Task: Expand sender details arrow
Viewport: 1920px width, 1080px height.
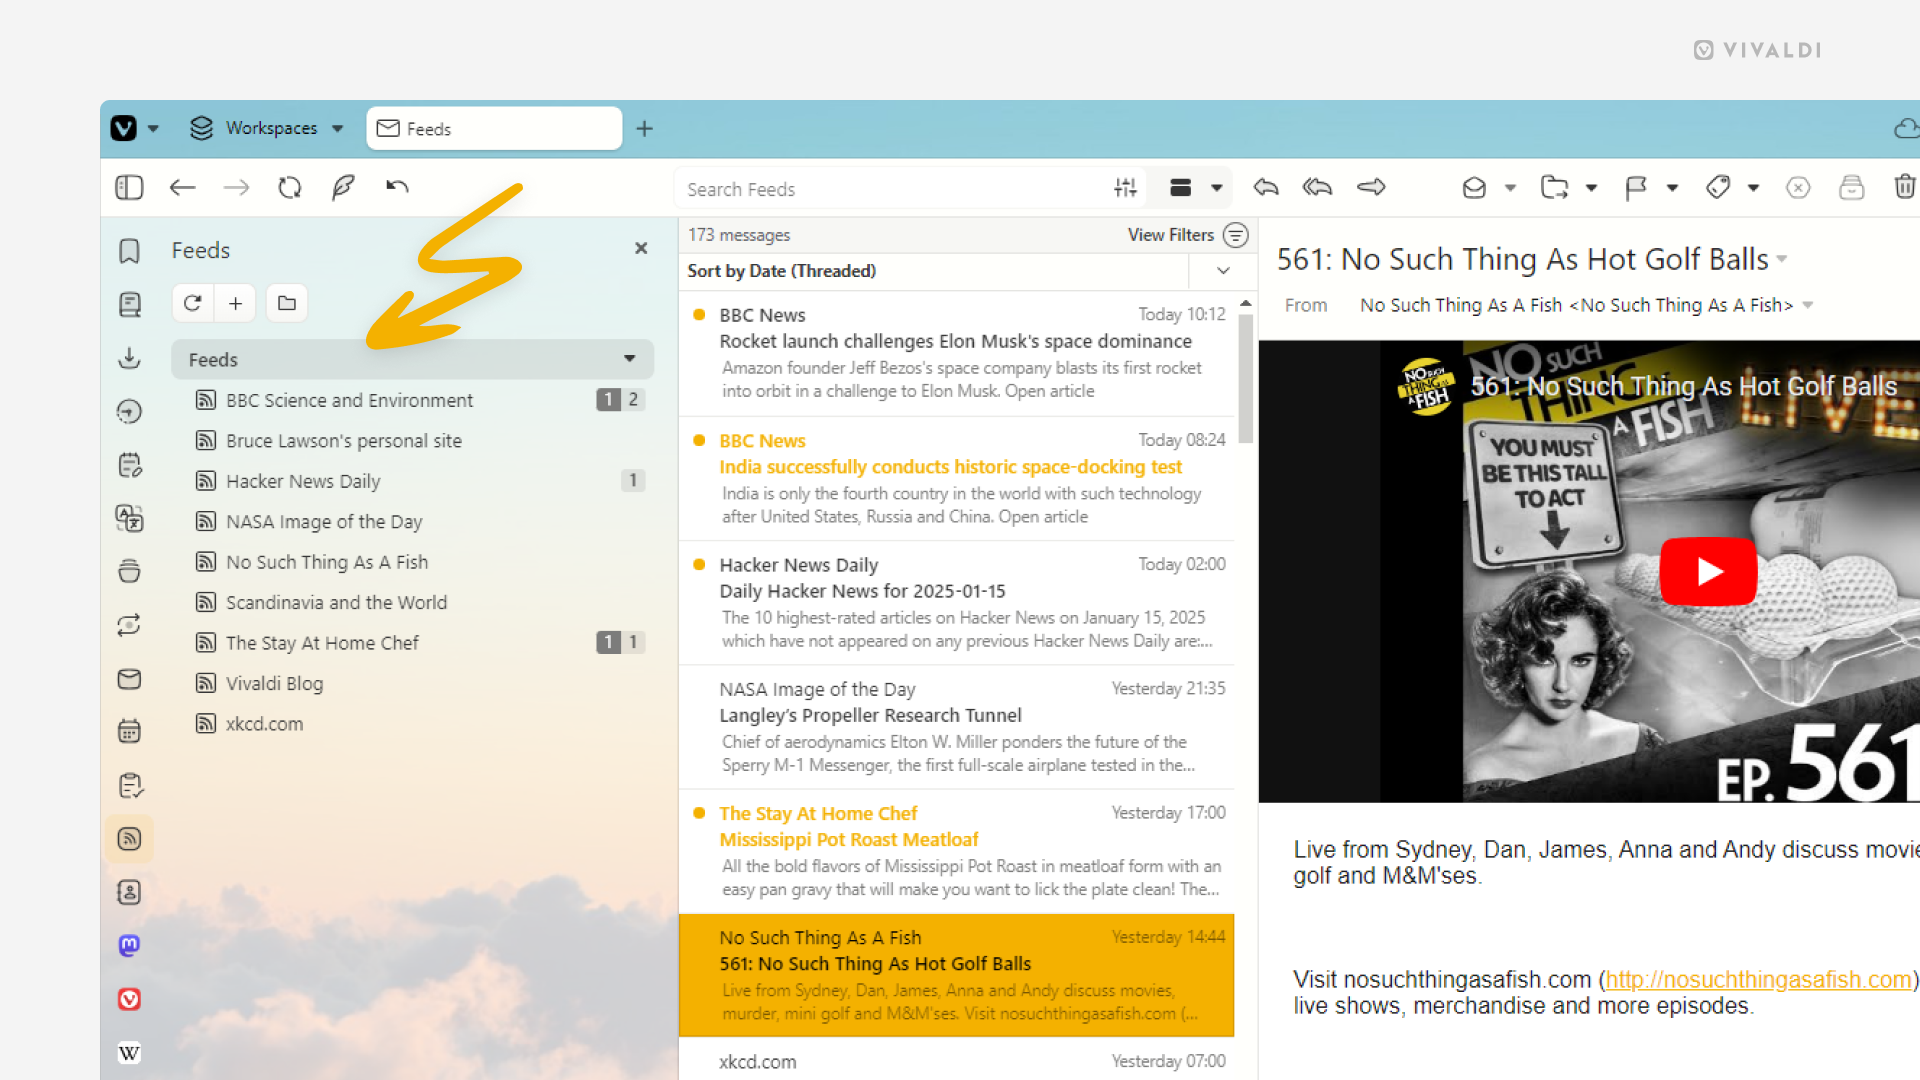Action: tap(1808, 306)
